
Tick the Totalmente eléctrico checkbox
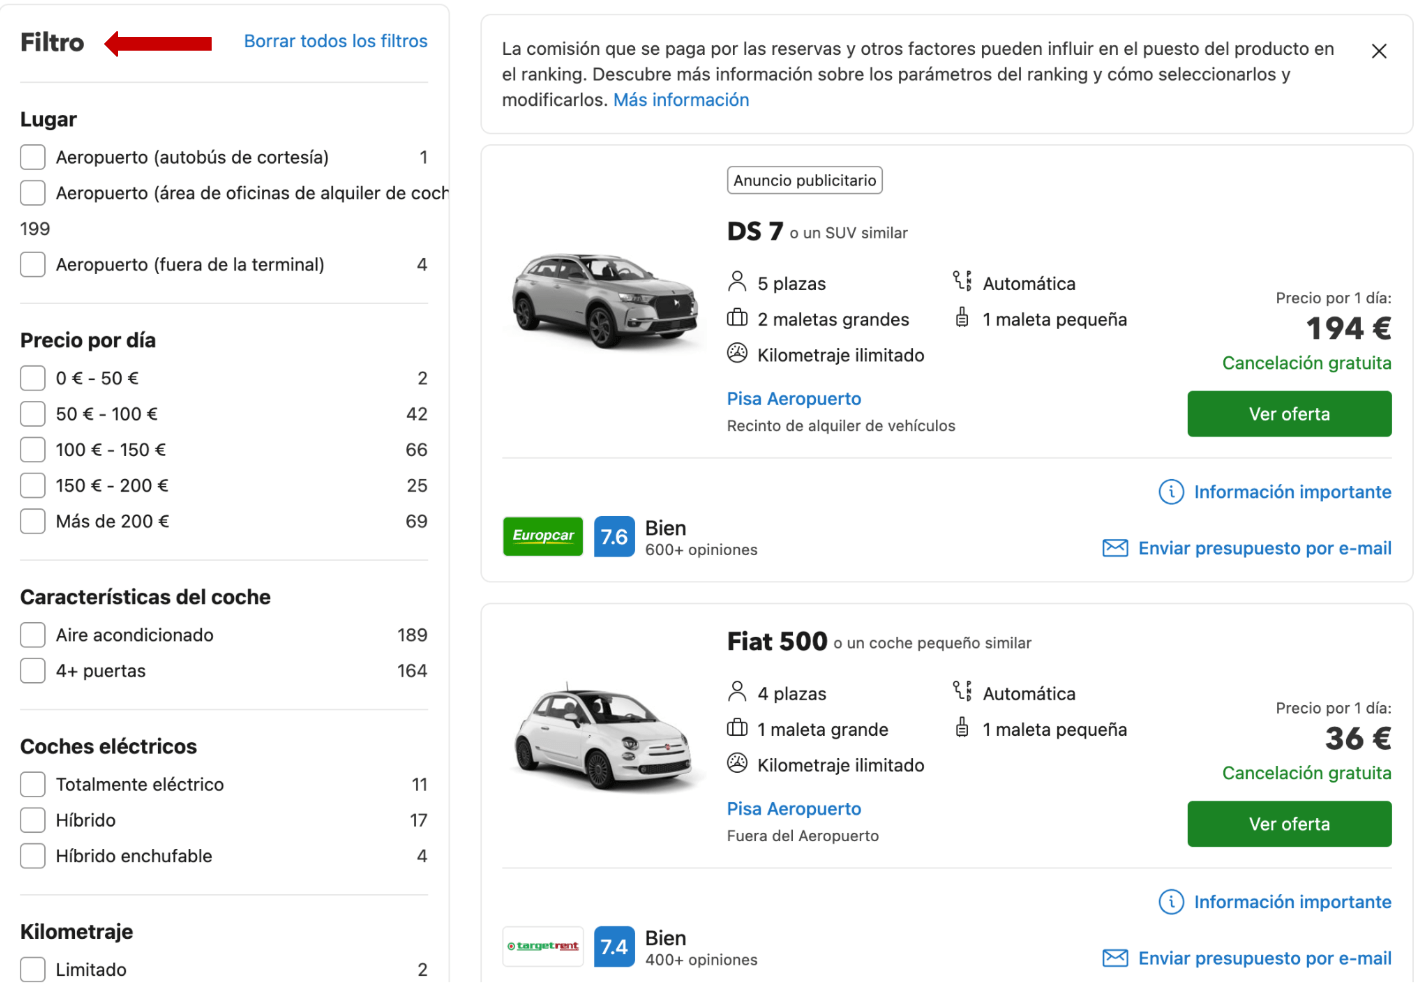[33, 784]
